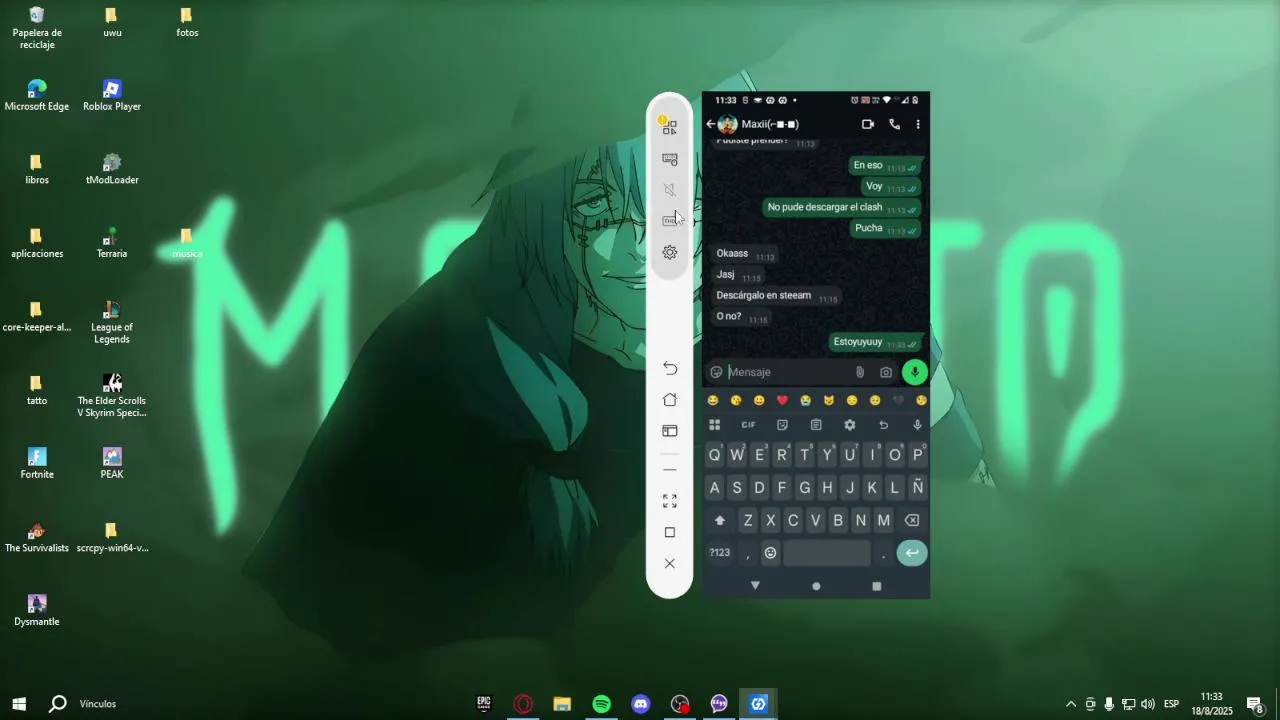Viewport: 1280px width, 720px height.
Task: Click the back arrow in side toolbar
Action: click(x=670, y=368)
